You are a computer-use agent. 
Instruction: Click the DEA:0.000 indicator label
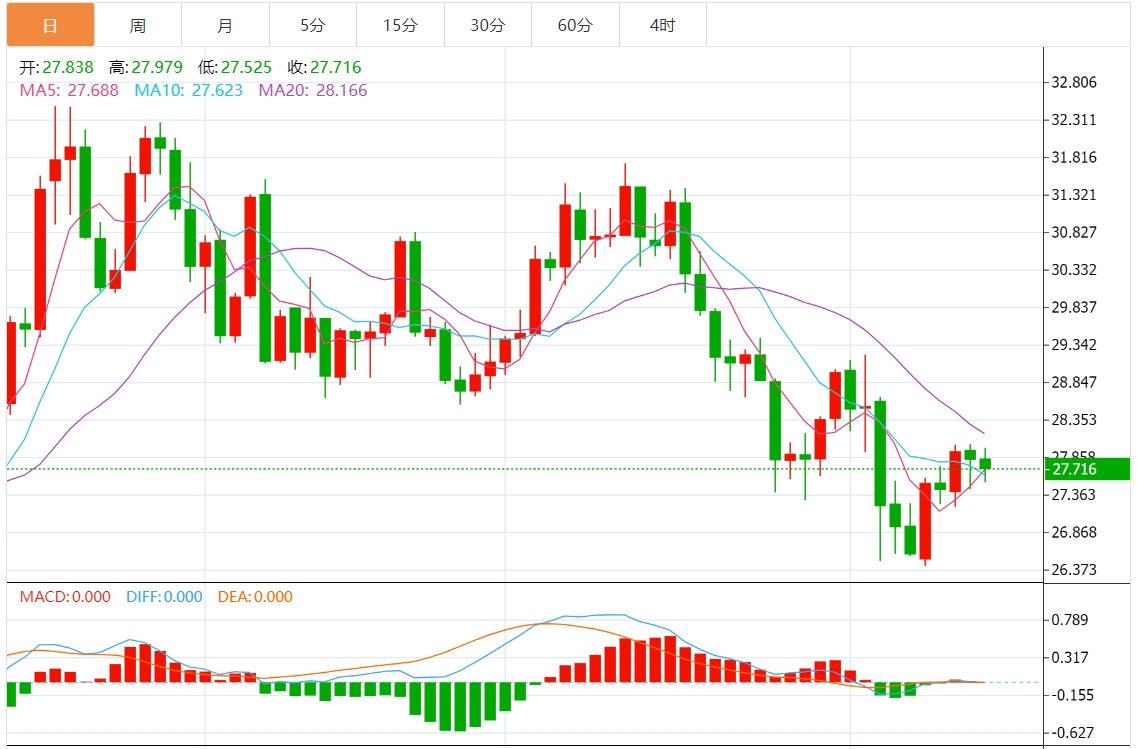(255, 597)
